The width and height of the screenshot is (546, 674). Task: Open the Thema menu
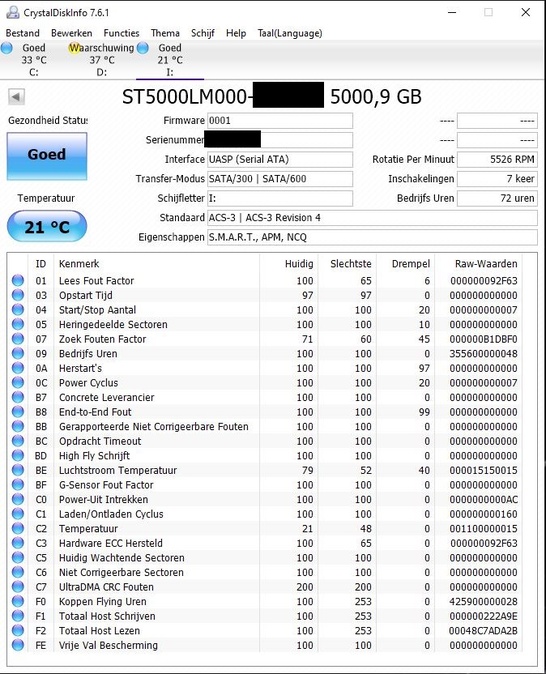(x=165, y=33)
